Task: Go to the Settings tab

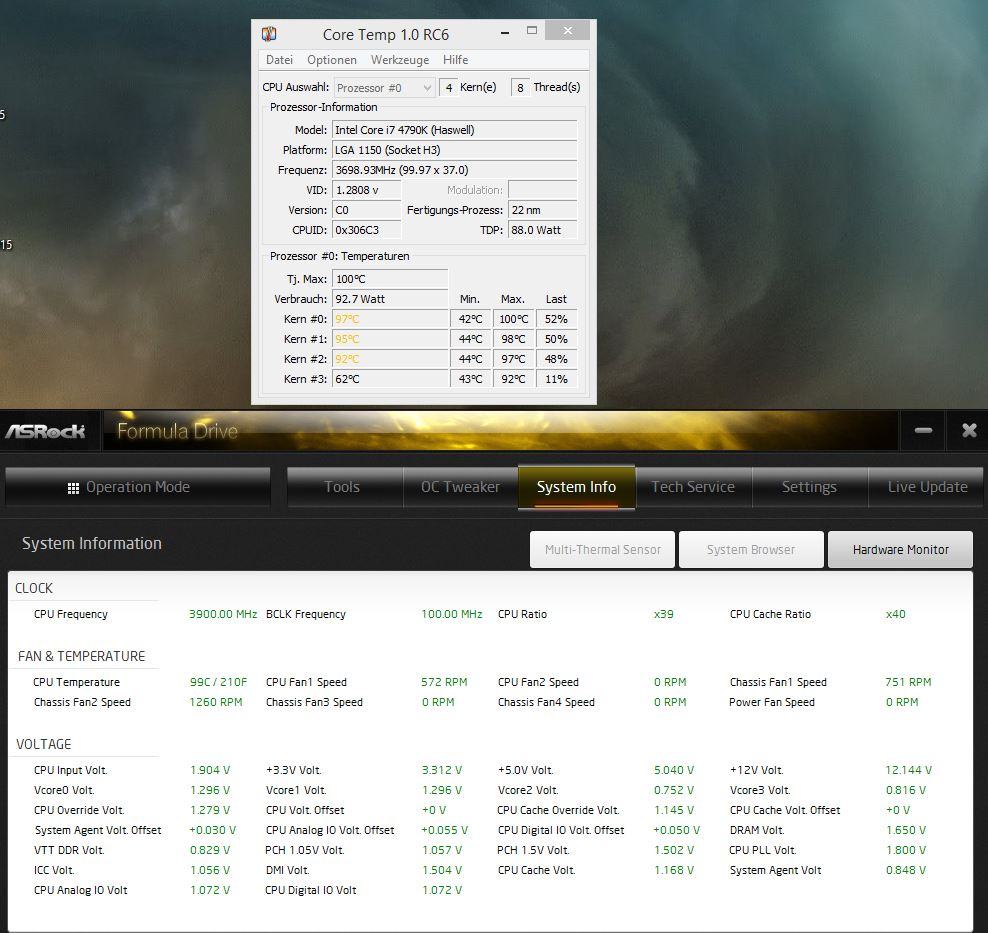Action: click(x=810, y=487)
